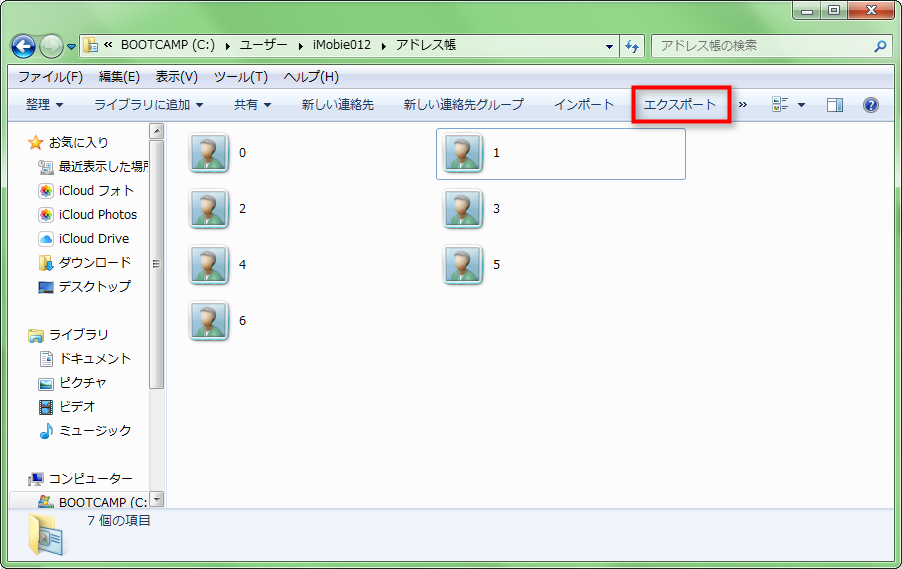Screen dimensions: 902x569
Task: Refresh the folder view
Action: point(632,46)
